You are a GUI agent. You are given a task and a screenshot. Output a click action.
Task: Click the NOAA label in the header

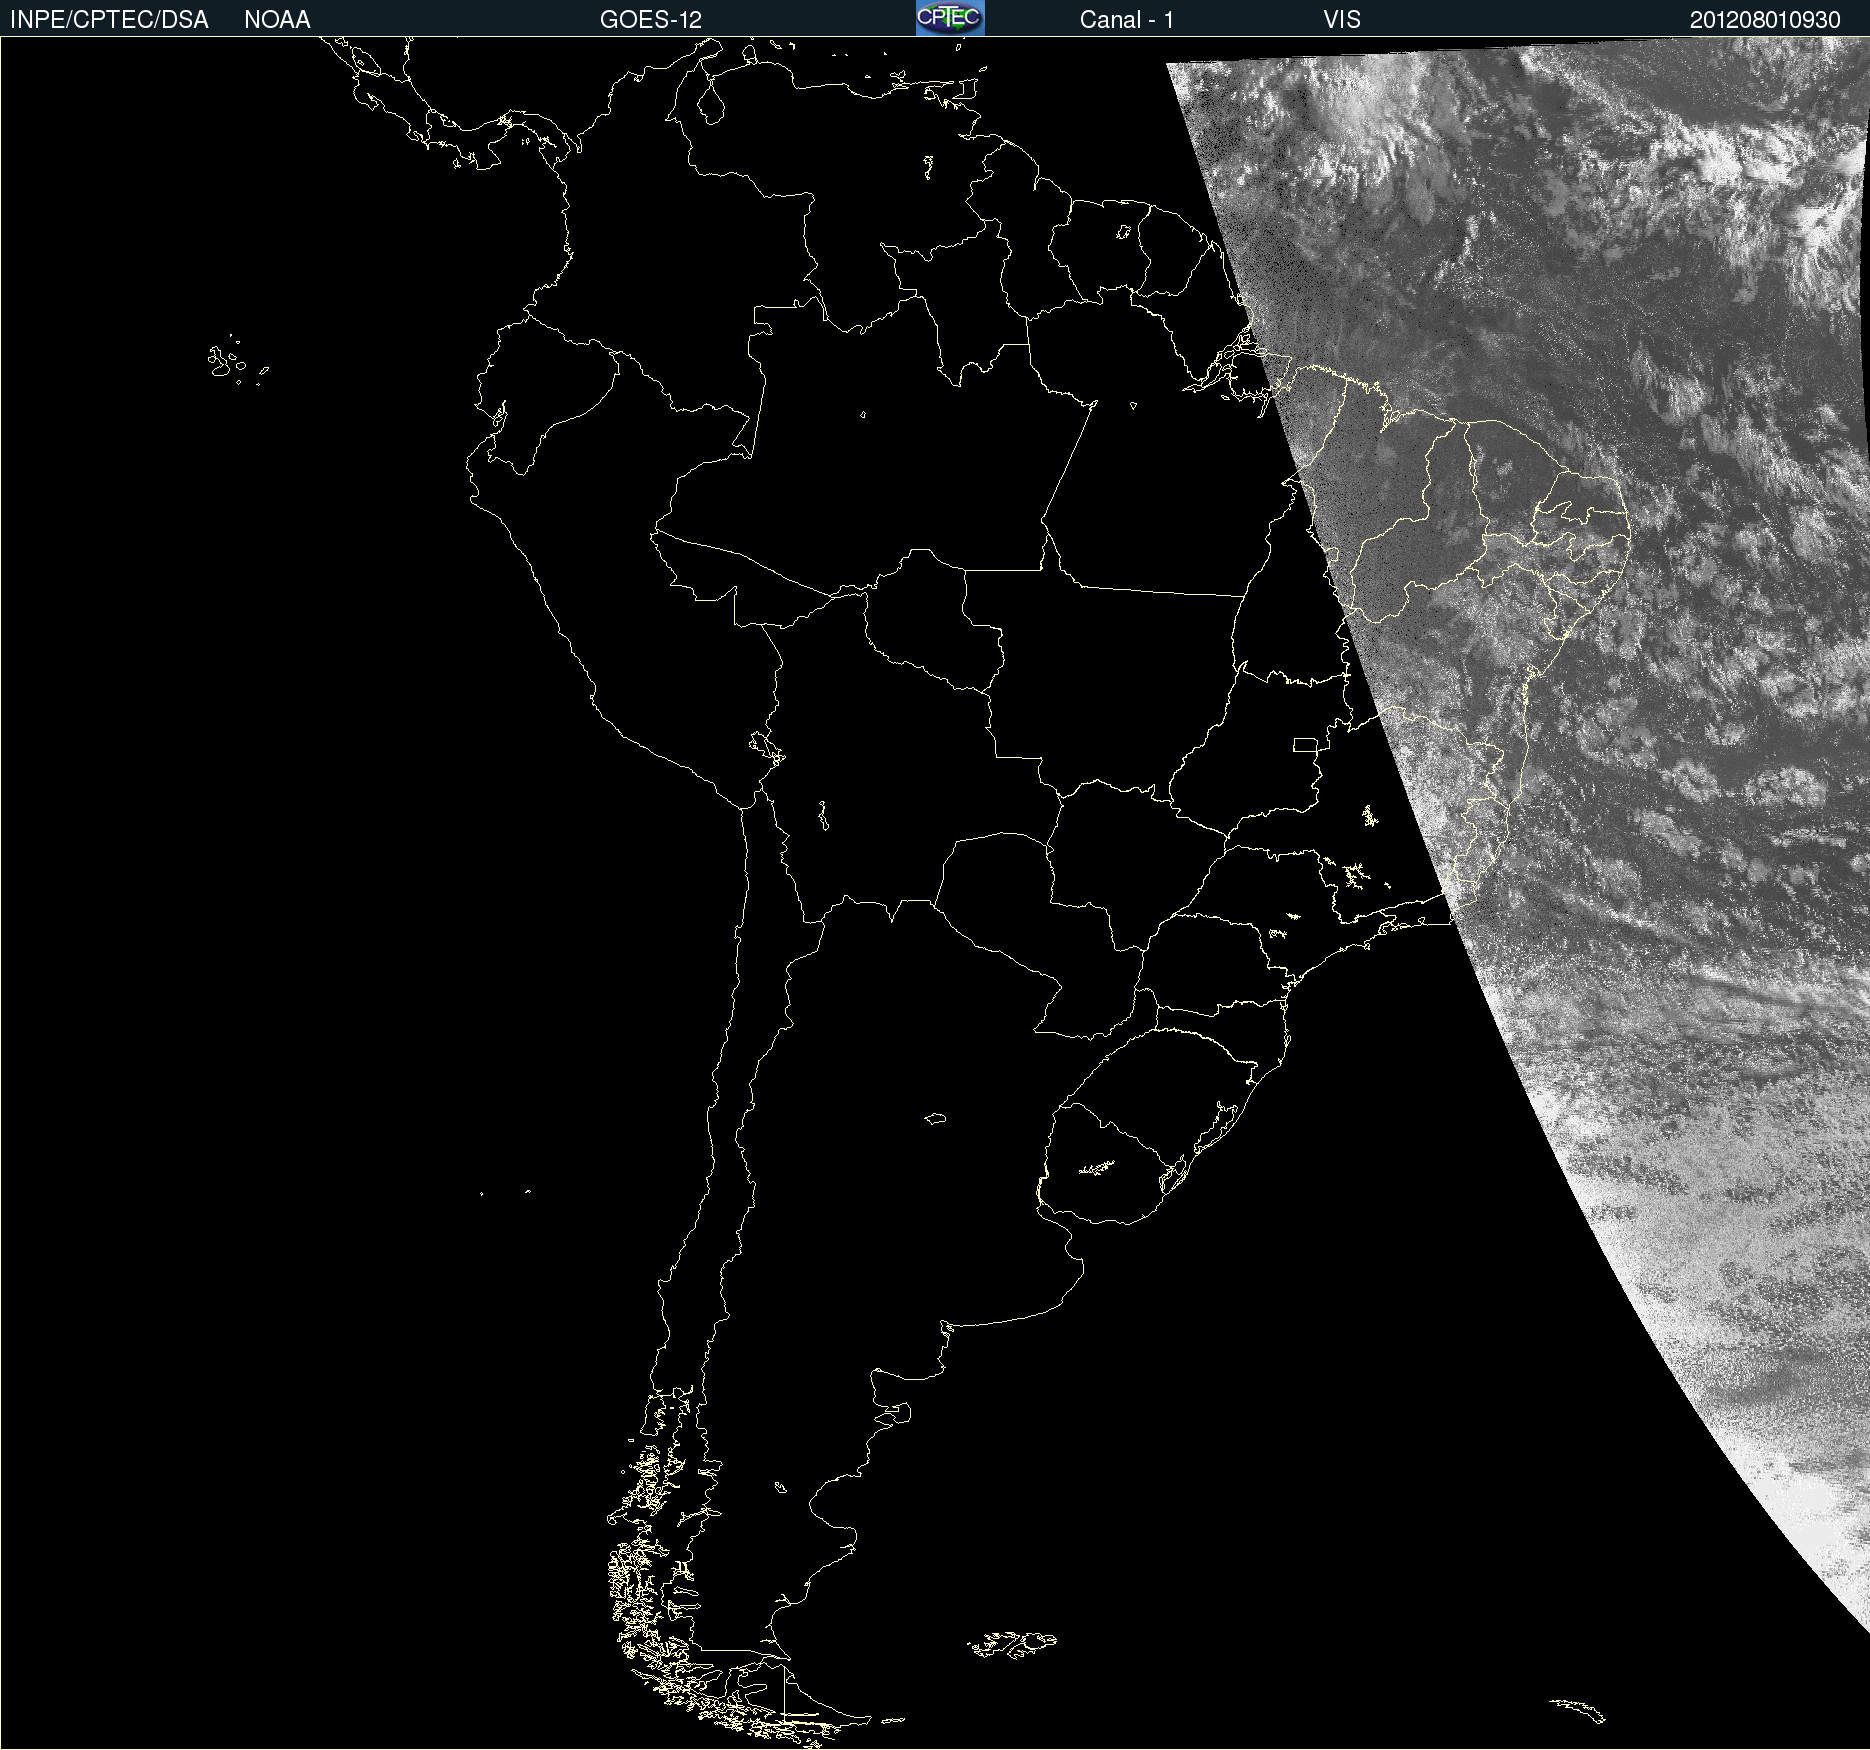277,20
